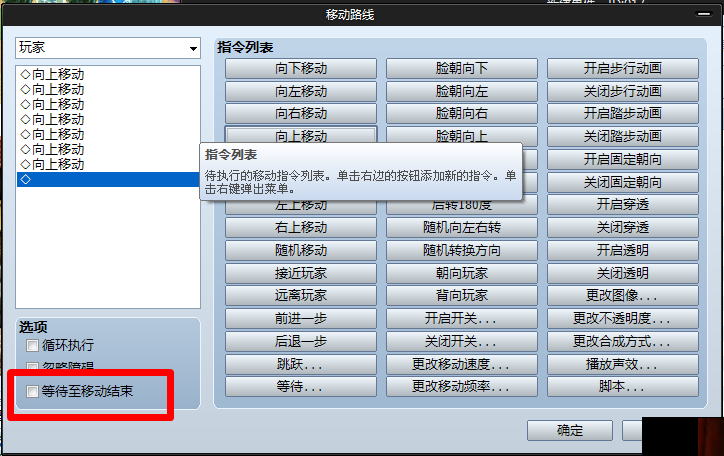Open 更改移动频率... settings
Image resolution: width=724 pixels, height=456 pixels.
[x=462, y=386]
